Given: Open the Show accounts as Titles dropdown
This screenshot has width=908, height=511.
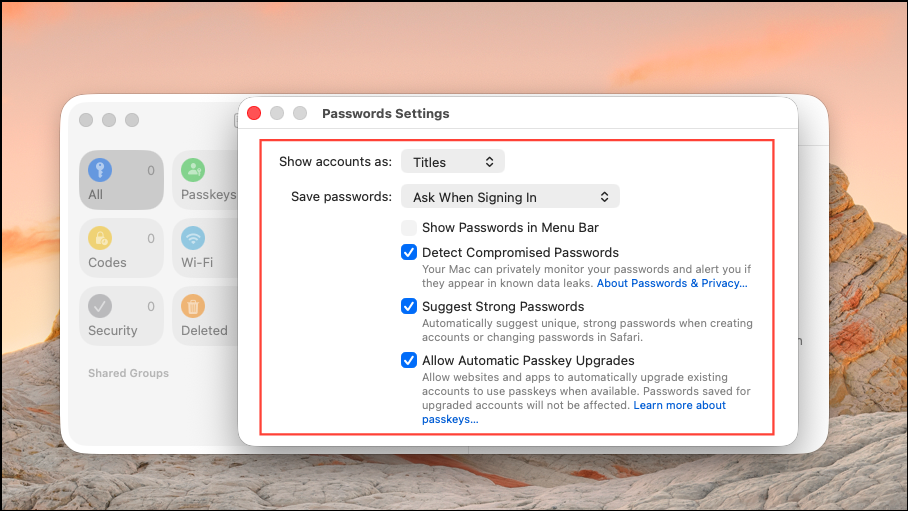Looking at the screenshot, I should (453, 162).
